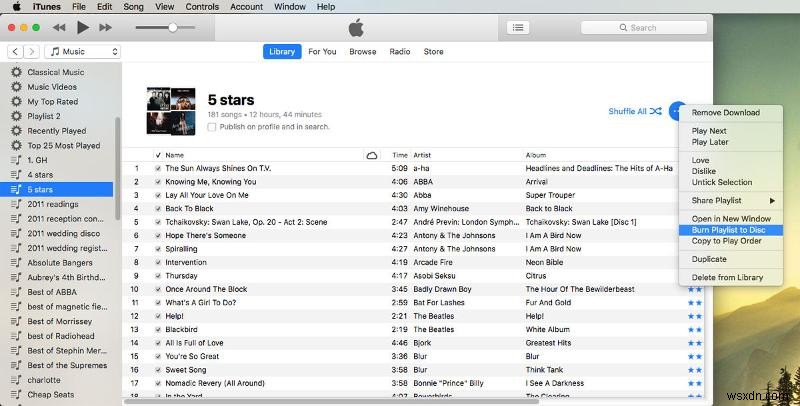Enable Publish on profile and in search

(212, 127)
